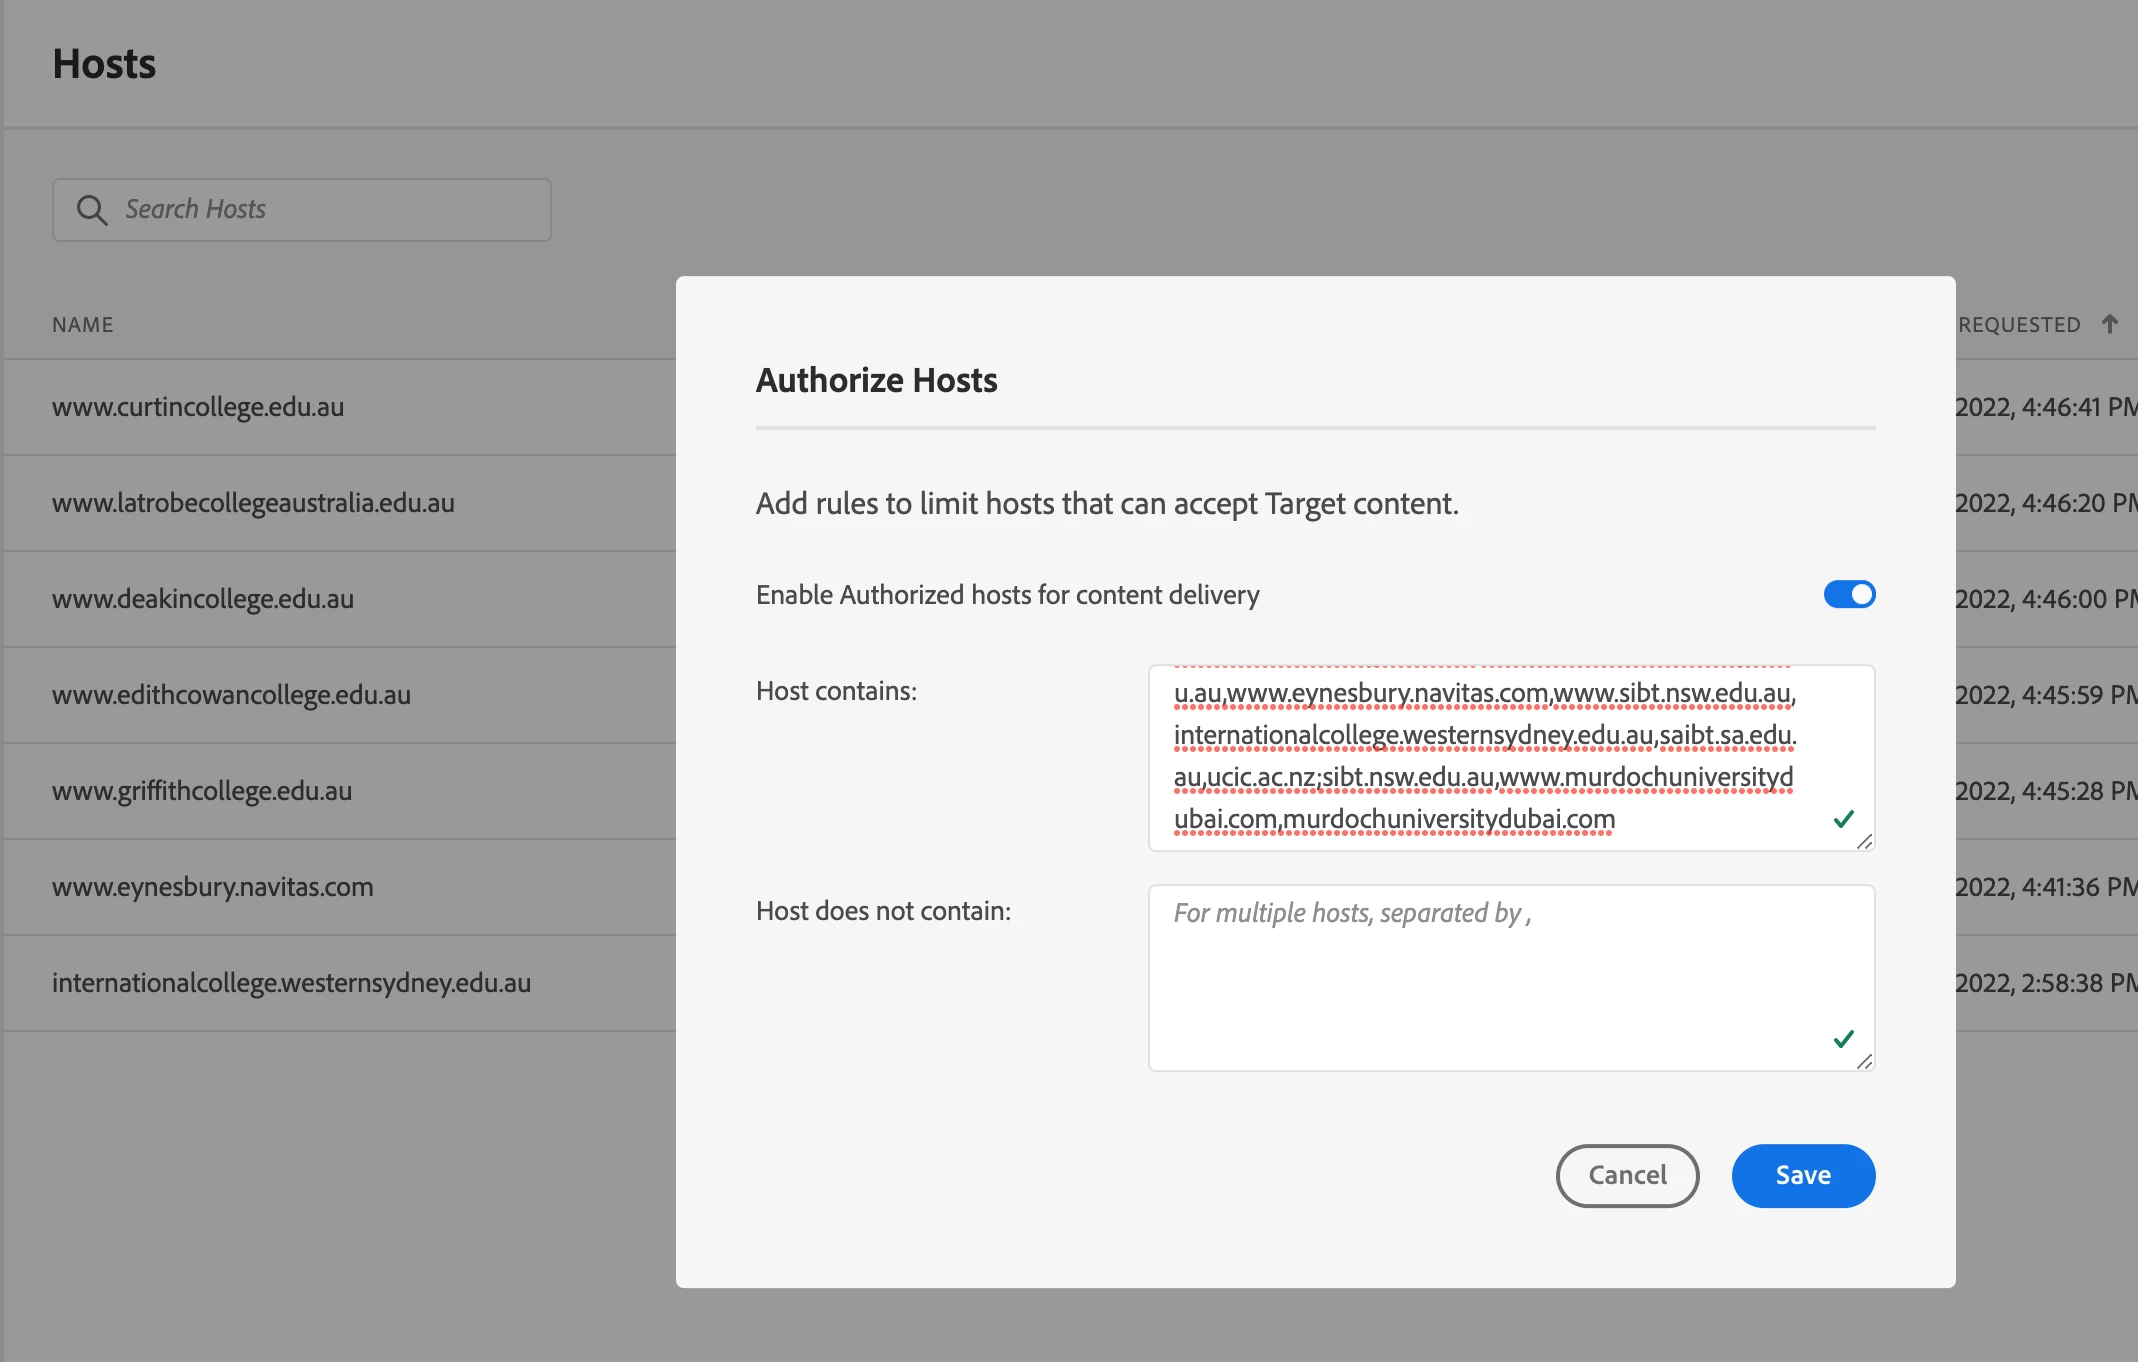
Task: Click the green checkmark in Host contains
Action: (1844, 819)
